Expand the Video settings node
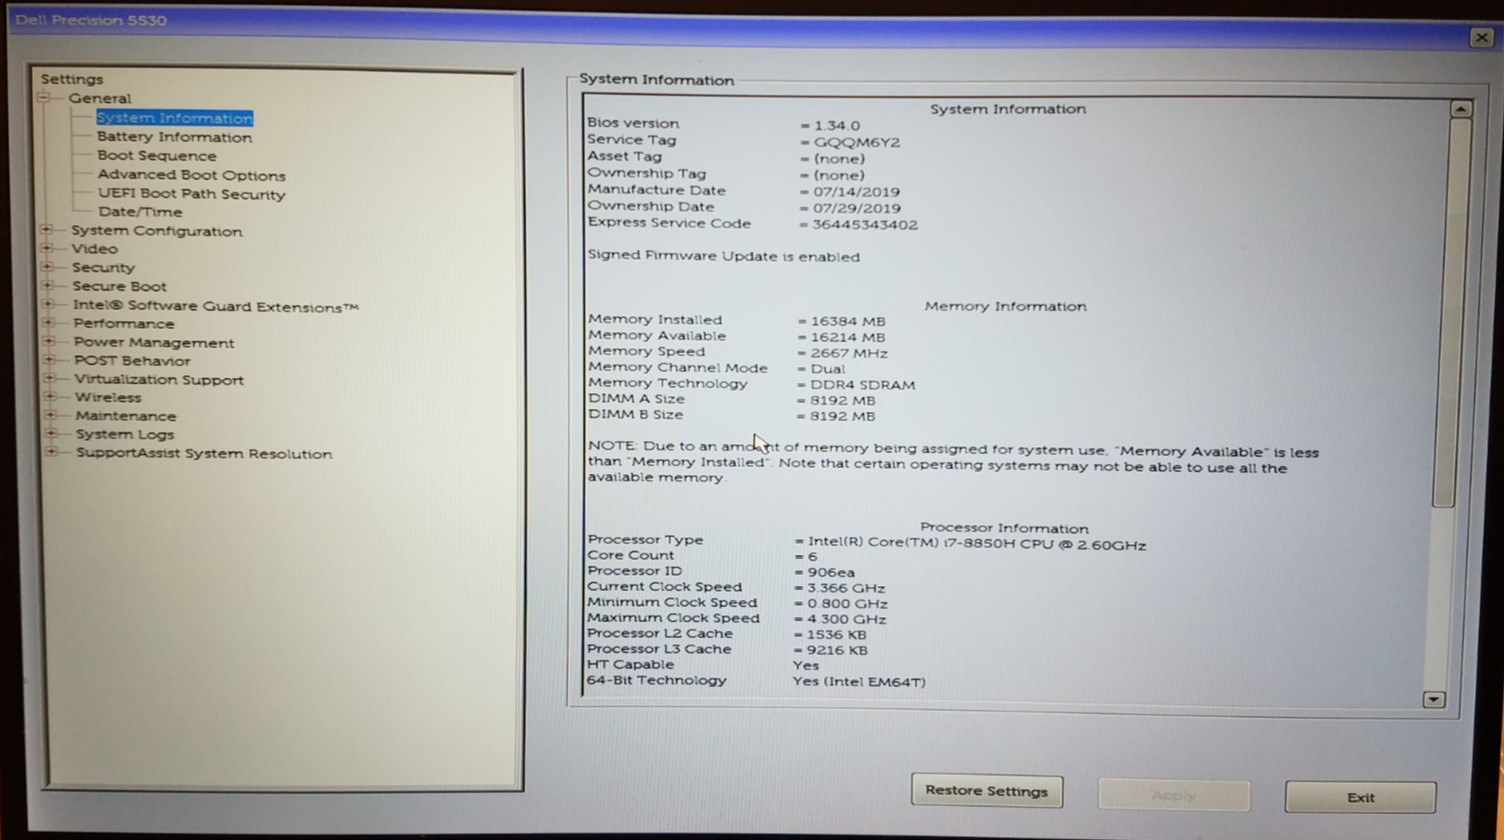Viewport: 1504px width, 840px height. [46, 248]
